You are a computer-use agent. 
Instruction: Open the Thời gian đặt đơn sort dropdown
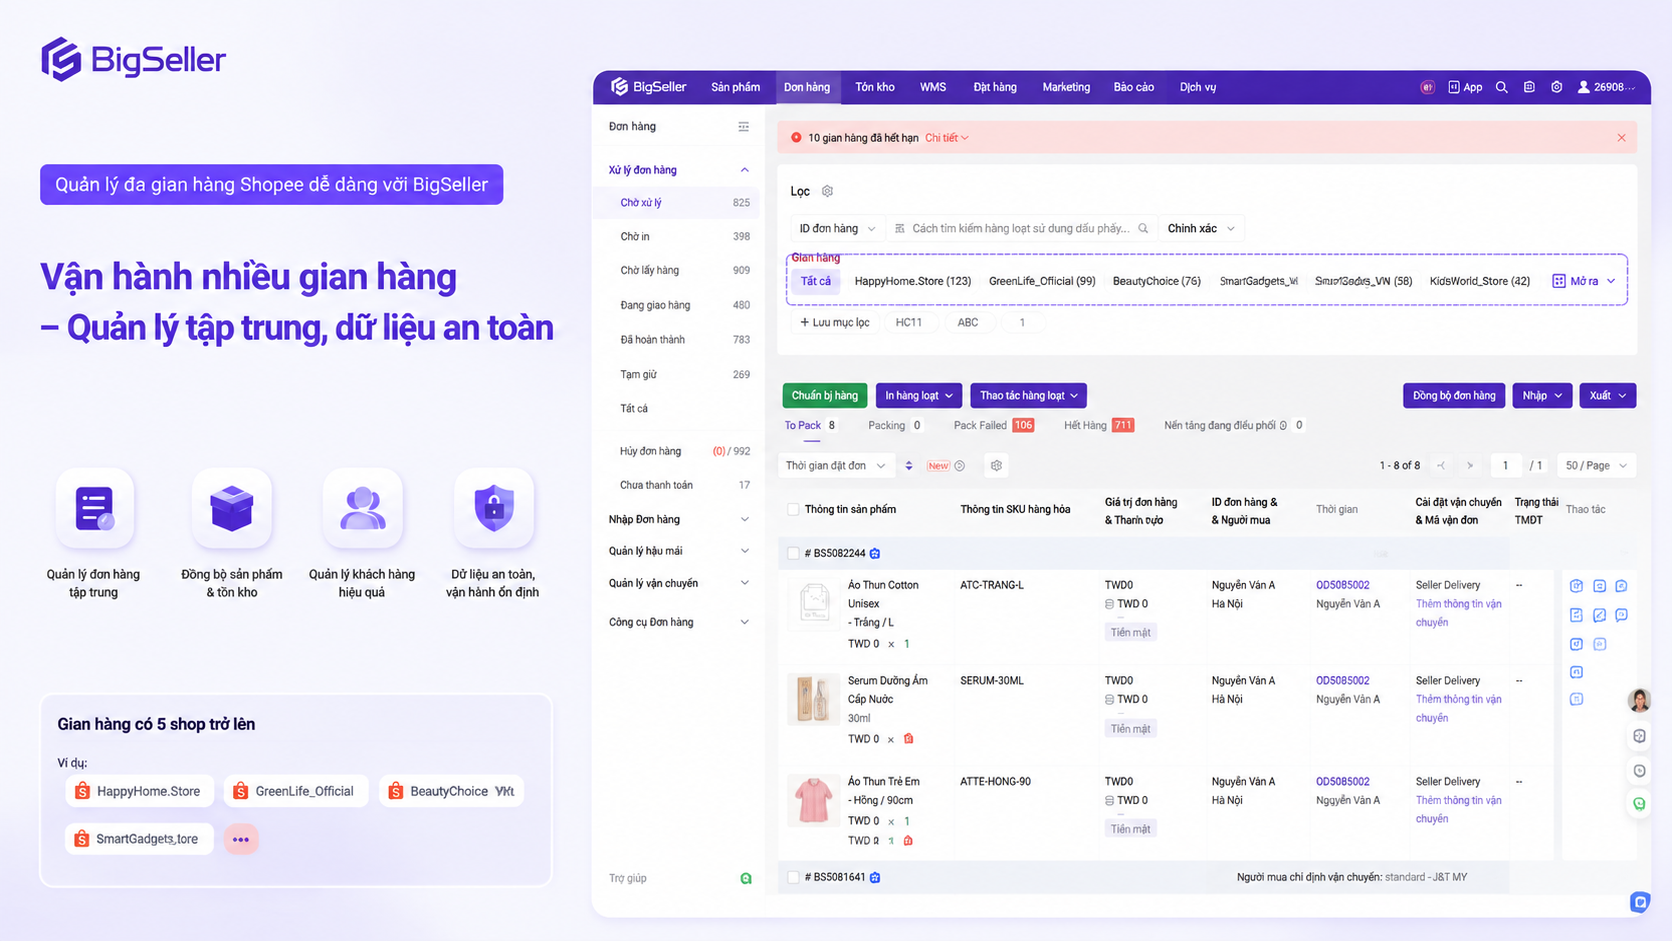coord(836,465)
